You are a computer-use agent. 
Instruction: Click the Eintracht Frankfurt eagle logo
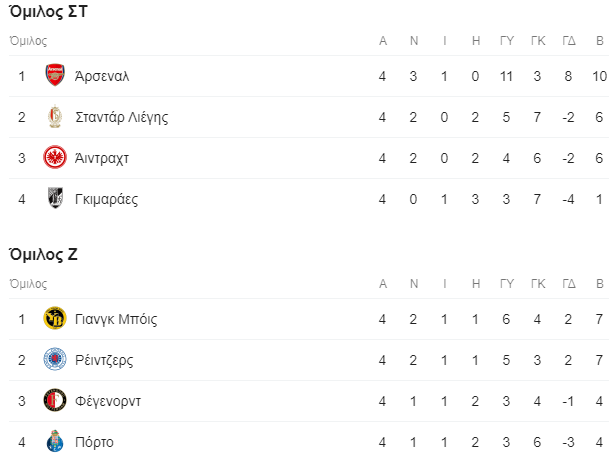coord(55,157)
